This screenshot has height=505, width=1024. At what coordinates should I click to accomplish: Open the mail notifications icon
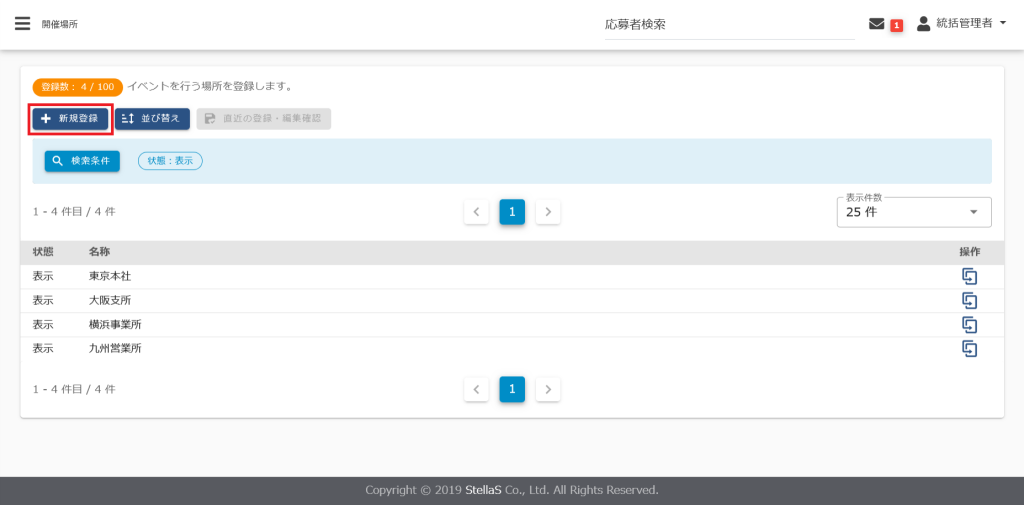876,24
